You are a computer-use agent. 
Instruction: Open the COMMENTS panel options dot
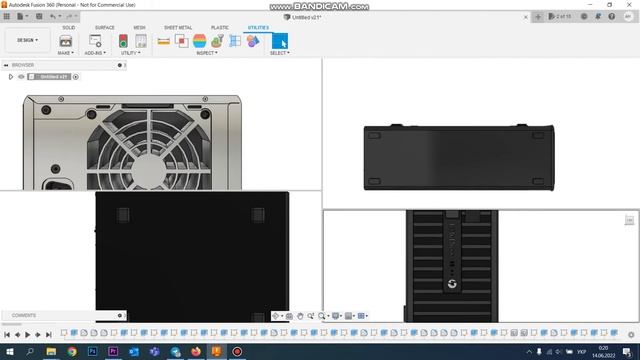pyautogui.click(x=120, y=316)
